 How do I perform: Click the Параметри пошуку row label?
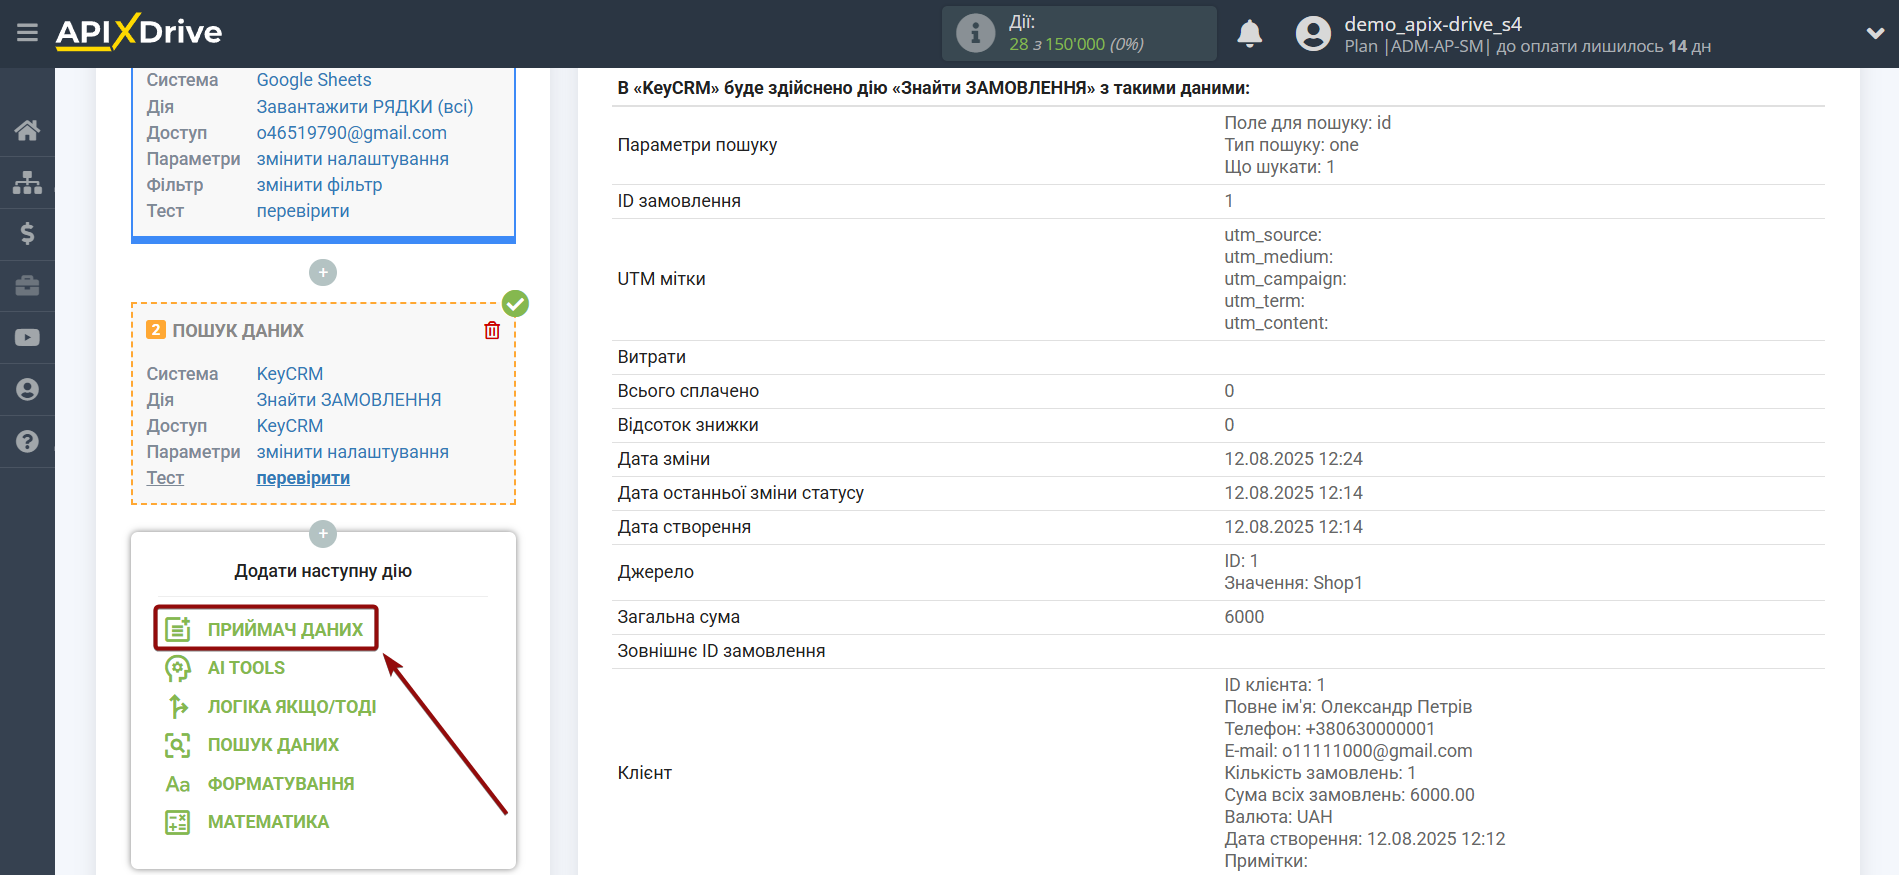[x=697, y=145]
